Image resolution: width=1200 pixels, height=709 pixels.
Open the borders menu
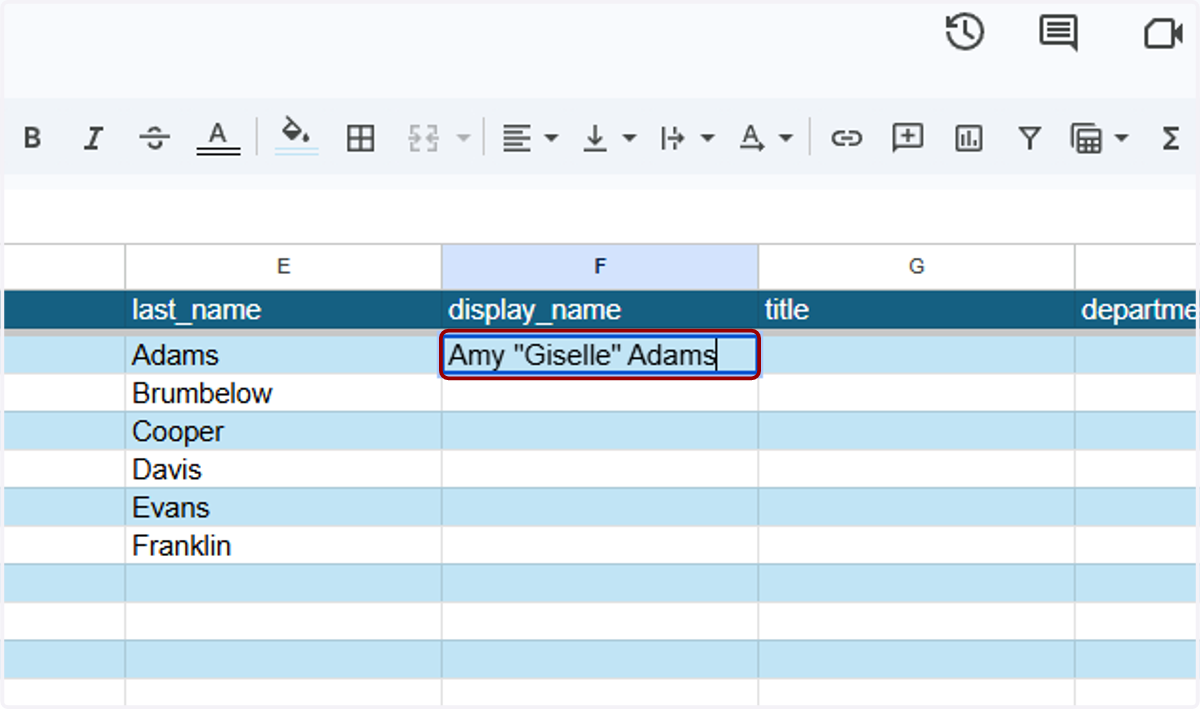coord(360,138)
